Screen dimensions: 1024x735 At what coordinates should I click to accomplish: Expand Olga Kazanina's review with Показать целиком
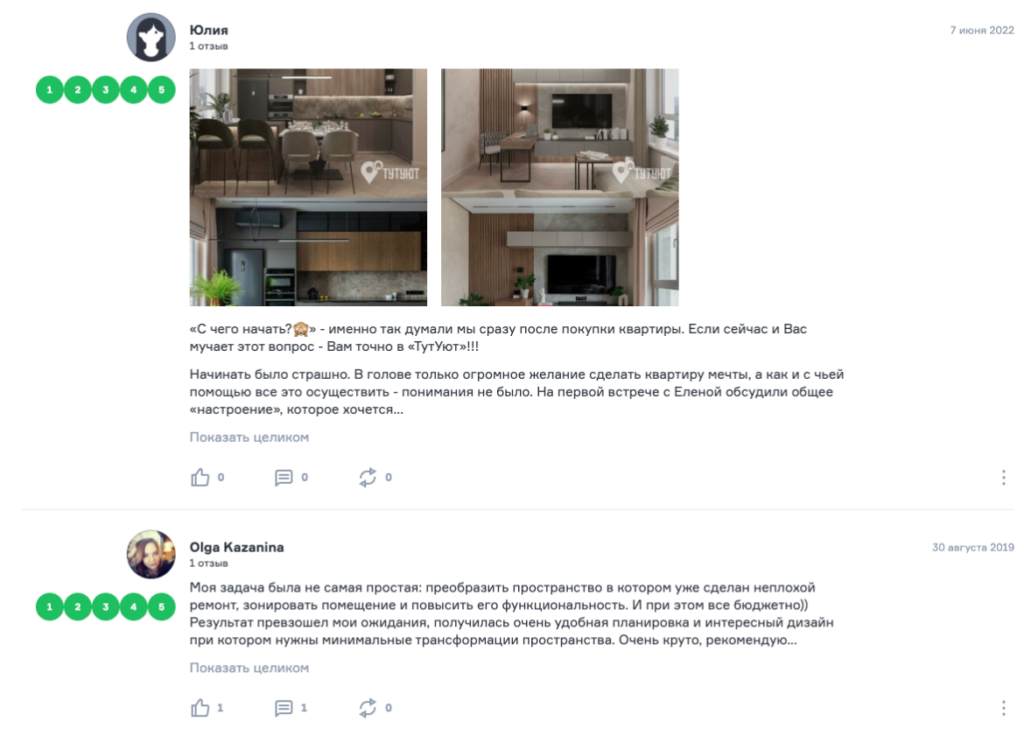pyautogui.click(x=249, y=668)
